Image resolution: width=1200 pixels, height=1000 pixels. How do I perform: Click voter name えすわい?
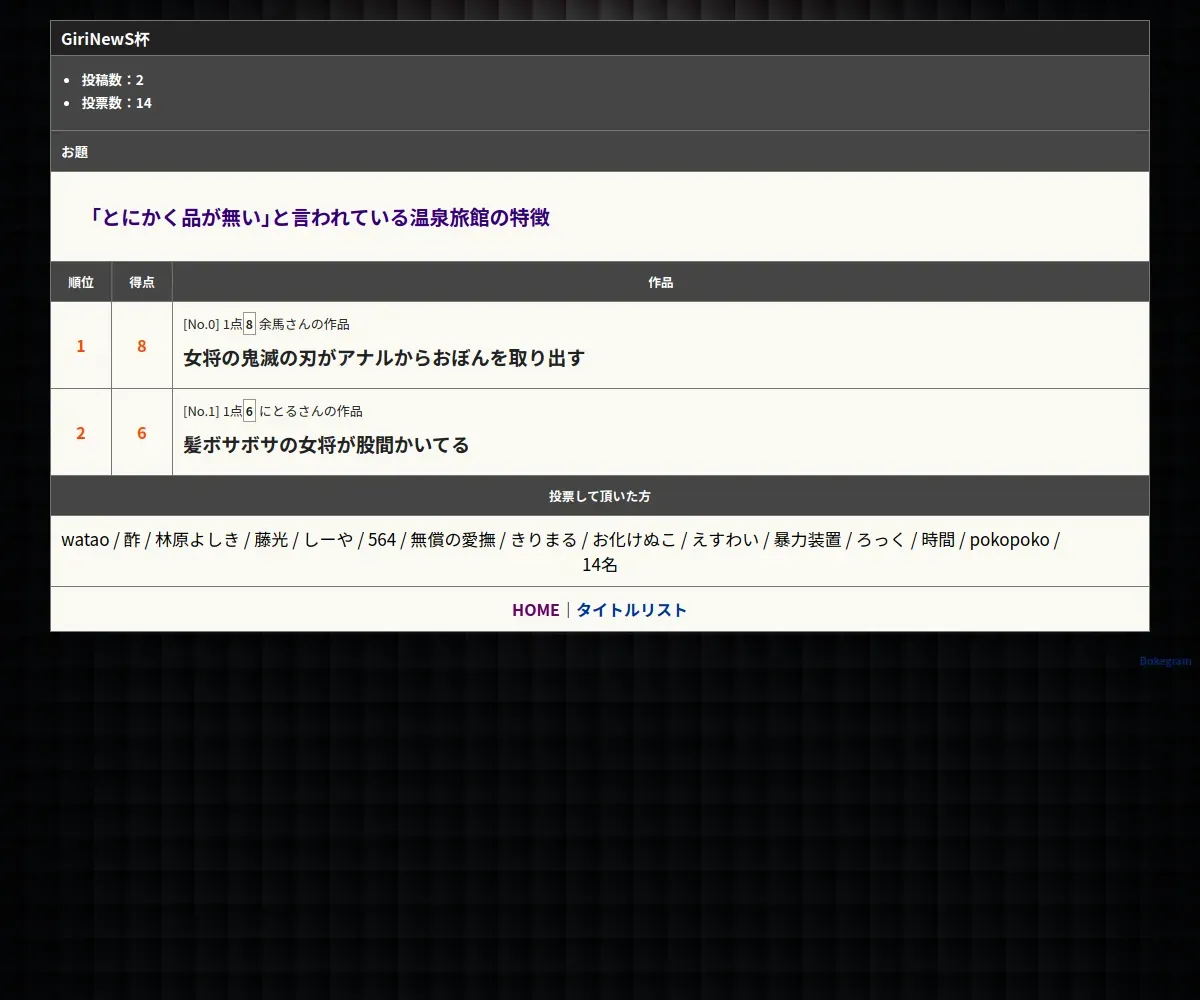(x=725, y=540)
